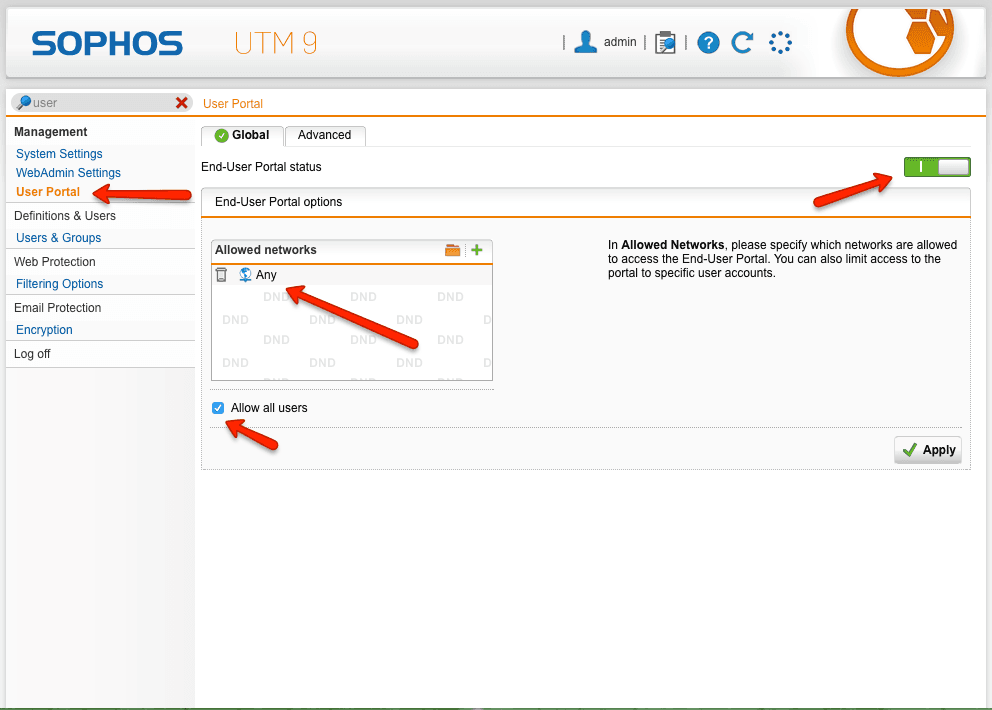This screenshot has height=710, width=992.
Task: Toggle the End-User Portal status switch
Action: point(937,167)
